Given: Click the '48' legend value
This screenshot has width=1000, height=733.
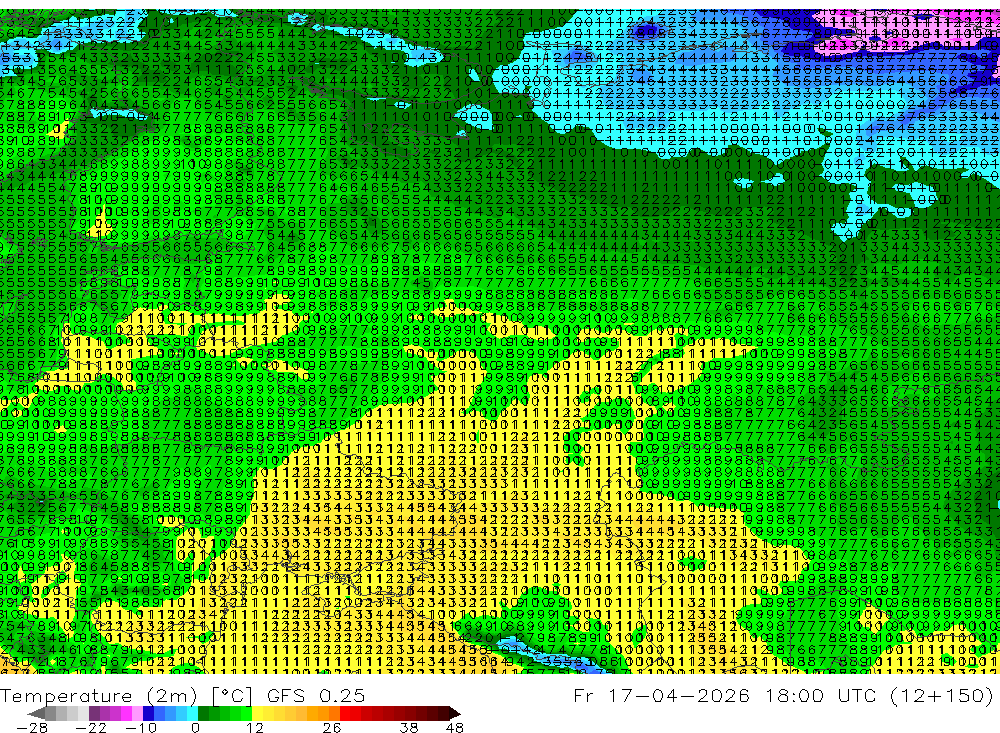Looking at the screenshot, I should coord(455,728).
